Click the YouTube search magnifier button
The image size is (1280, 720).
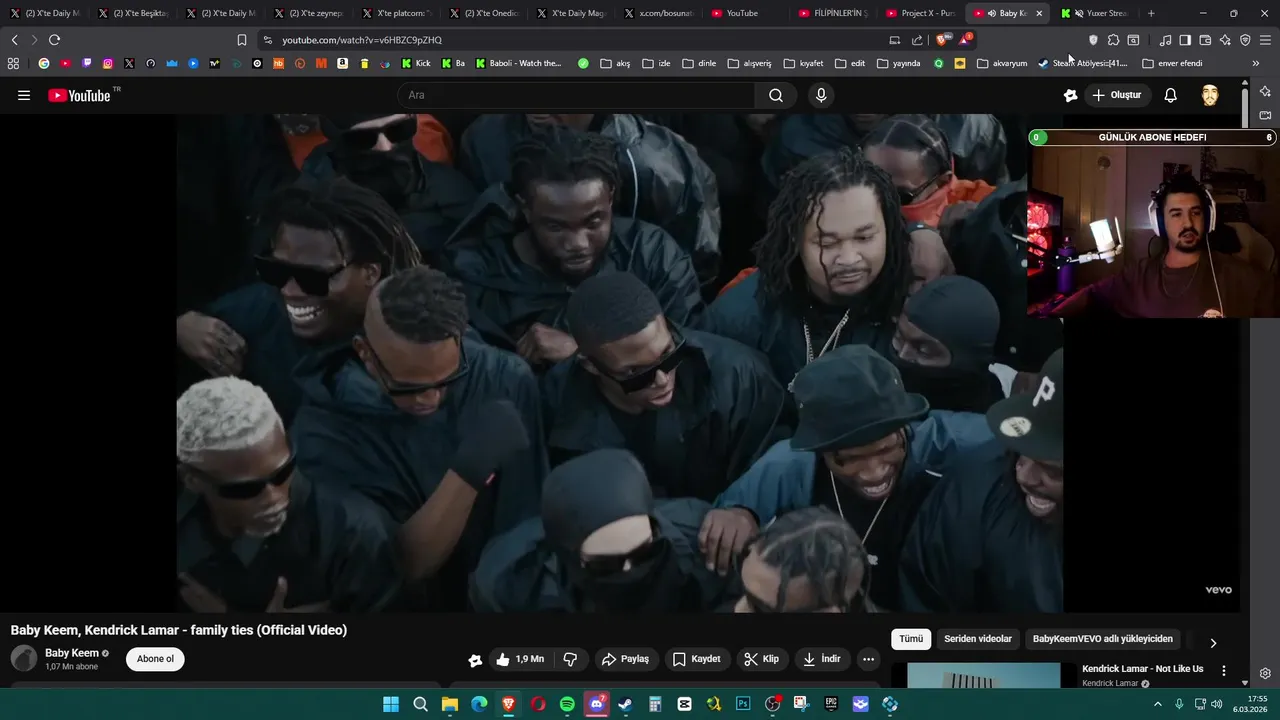[776, 95]
